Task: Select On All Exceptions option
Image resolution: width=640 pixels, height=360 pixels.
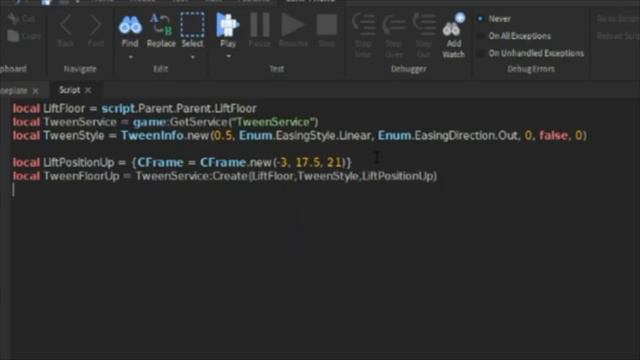Action: click(x=514, y=36)
